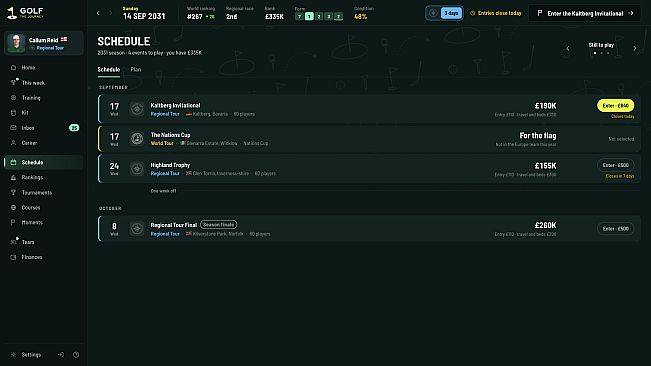Screen dimensions: 651x366
Task: Click the Condition 48% value
Action: (360, 17)
